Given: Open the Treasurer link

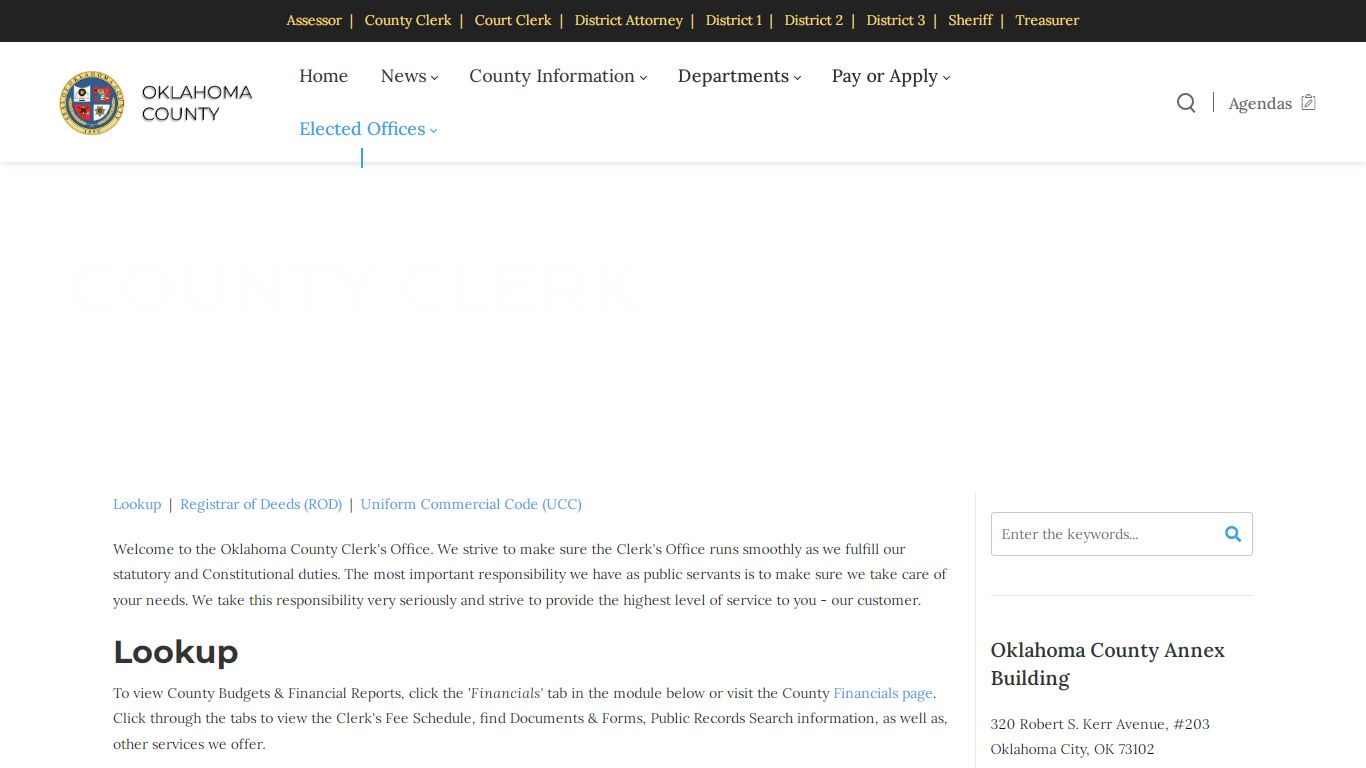Looking at the screenshot, I should click(x=1047, y=20).
